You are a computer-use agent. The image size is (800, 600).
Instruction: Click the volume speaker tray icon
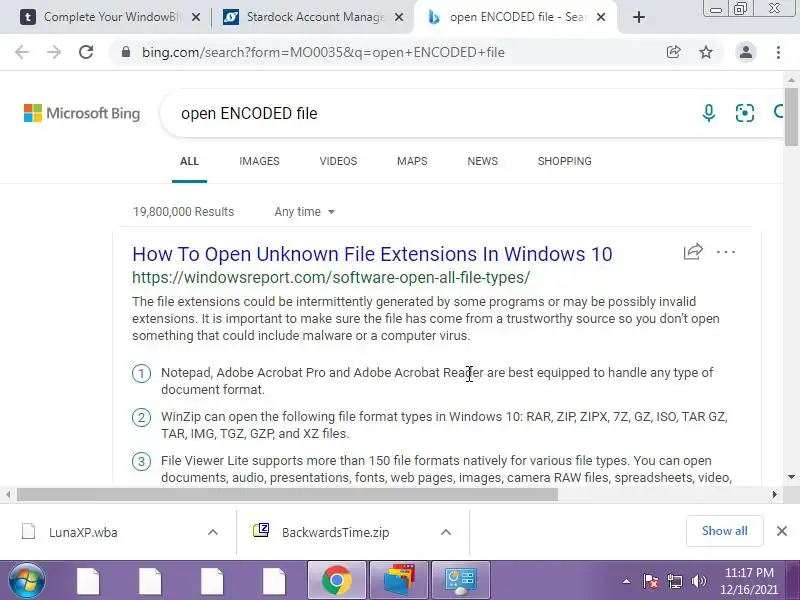tap(698, 581)
